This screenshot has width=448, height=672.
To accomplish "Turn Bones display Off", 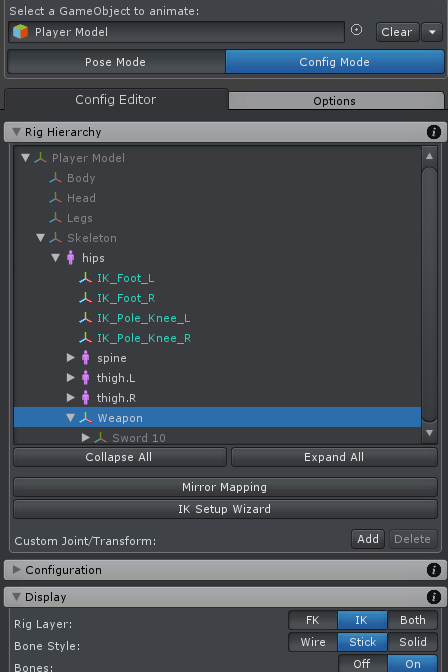I will pyautogui.click(x=362, y=663).
